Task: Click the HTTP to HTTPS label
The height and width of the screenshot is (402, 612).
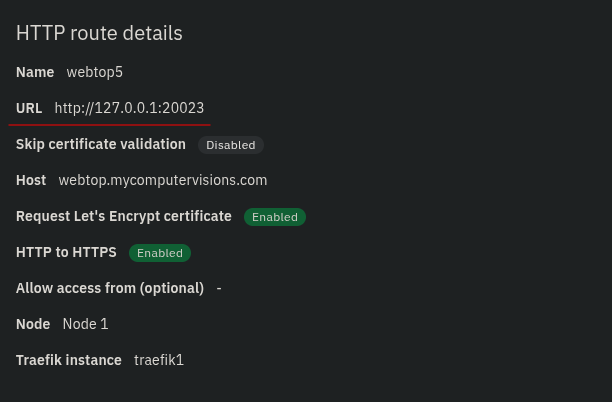Action: (x=66, y=252)
